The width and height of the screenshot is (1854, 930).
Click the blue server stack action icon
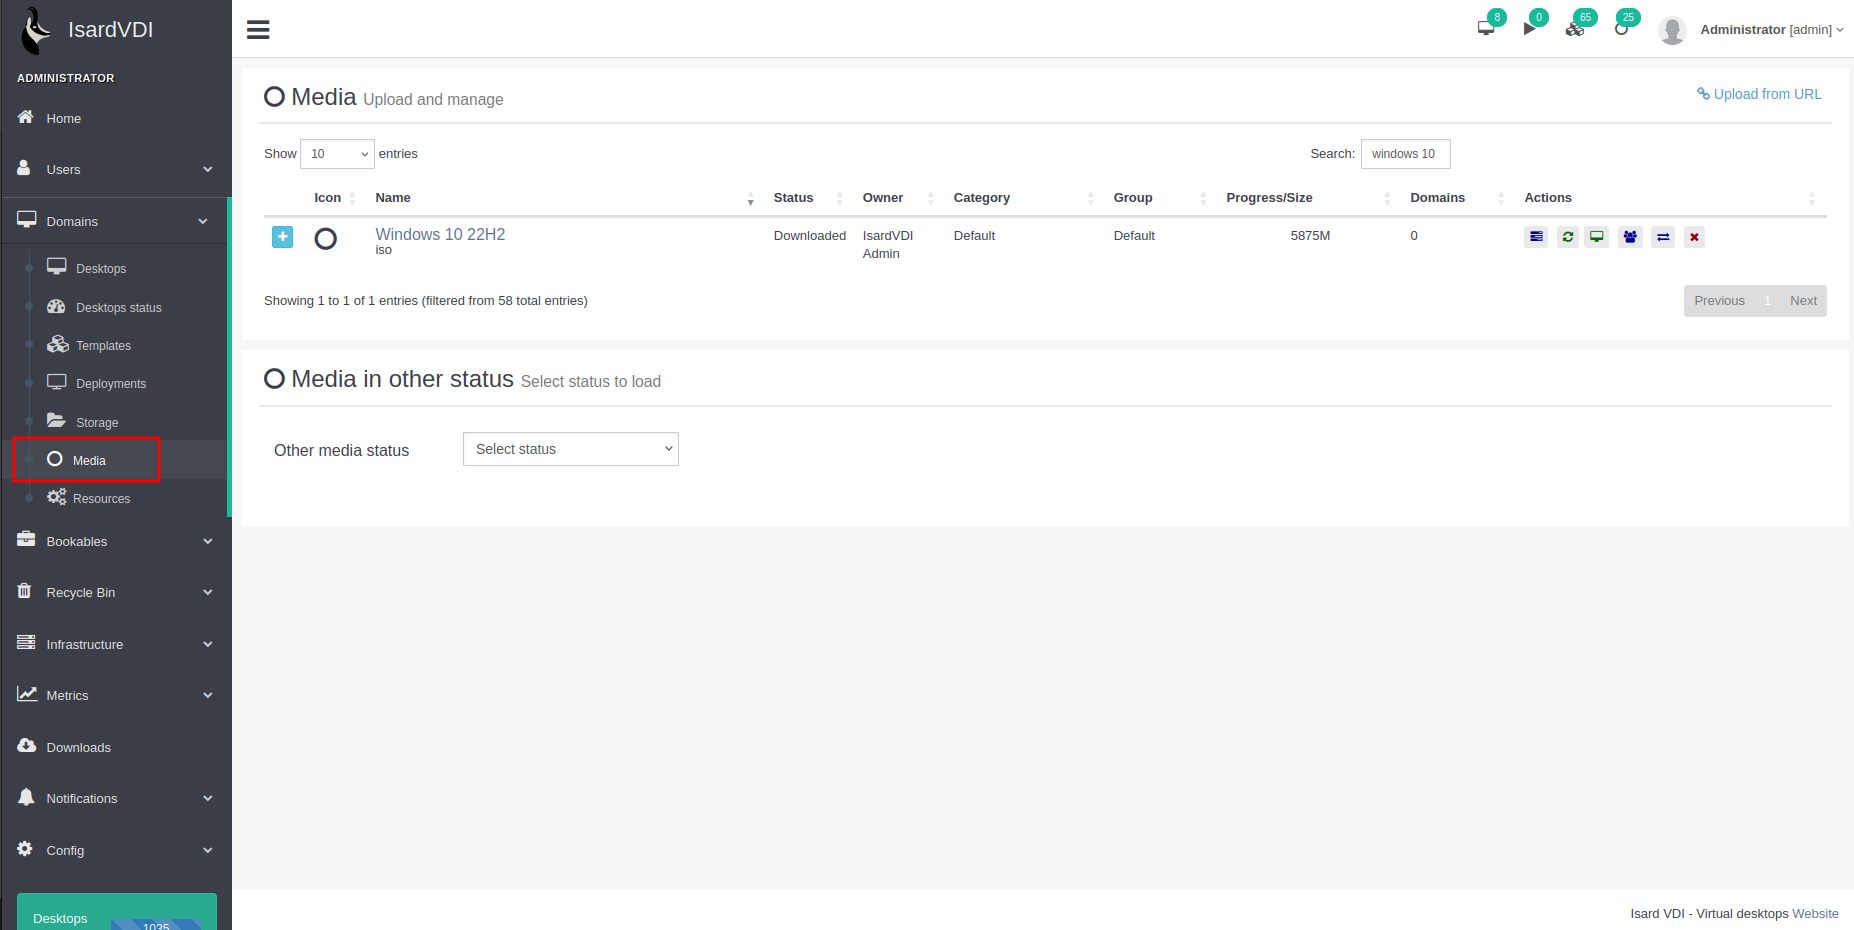pos(1536,237)
